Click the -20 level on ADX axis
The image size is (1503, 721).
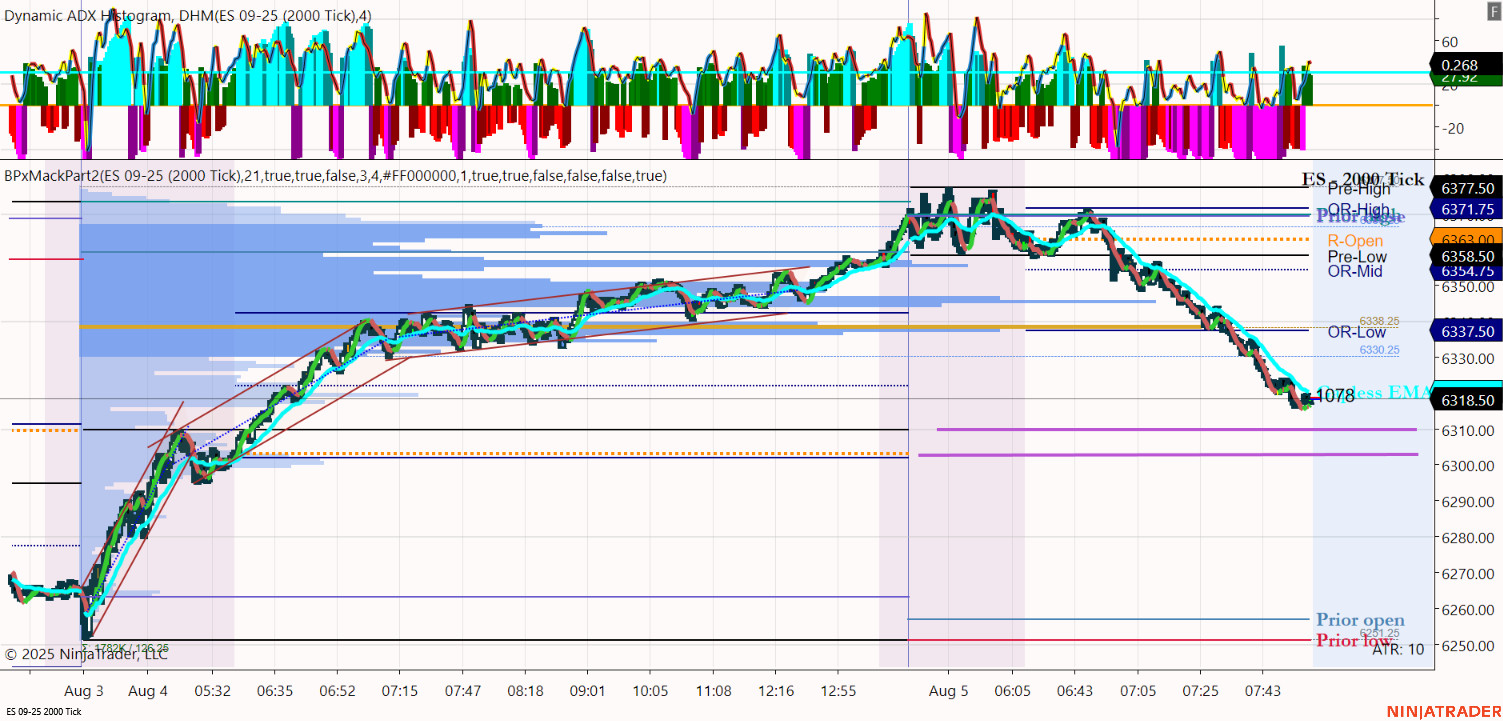pos(1452,128)
